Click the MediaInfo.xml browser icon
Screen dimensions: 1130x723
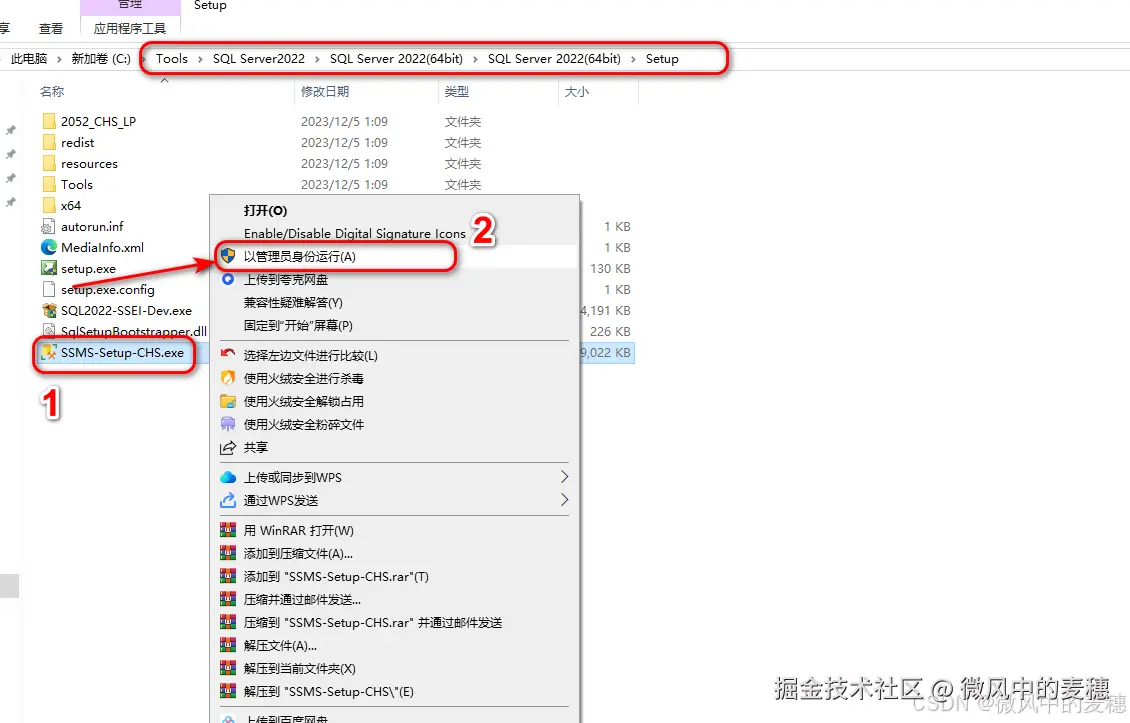point(47,247)
